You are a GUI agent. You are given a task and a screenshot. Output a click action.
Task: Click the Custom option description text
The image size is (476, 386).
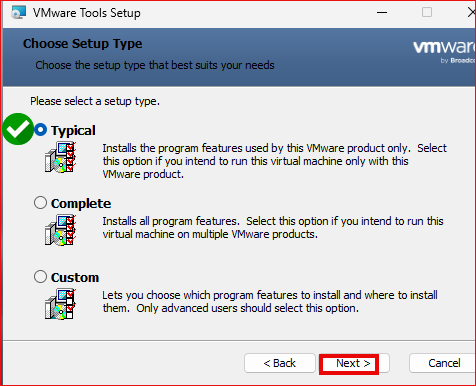(270, 302)
